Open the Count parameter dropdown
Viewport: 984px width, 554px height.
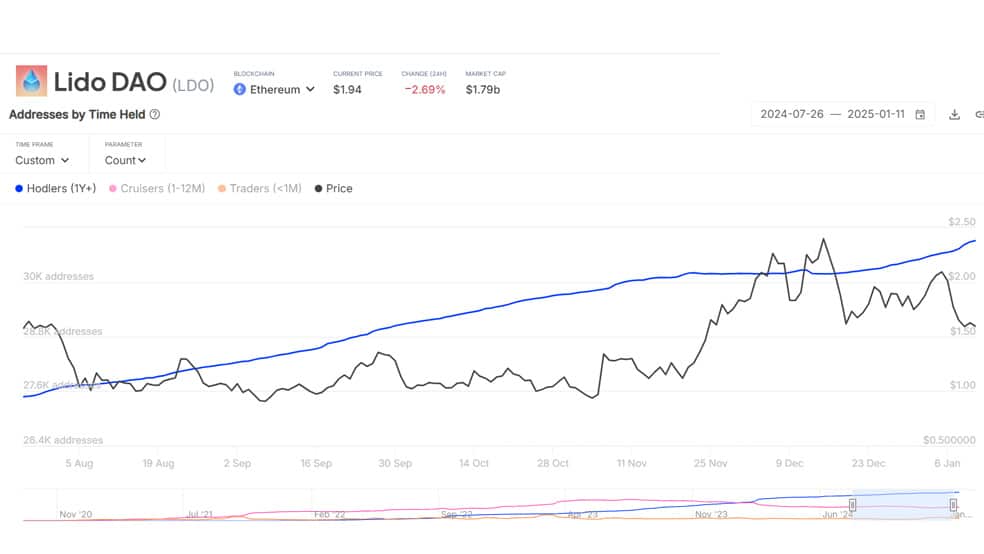point(125,161)
